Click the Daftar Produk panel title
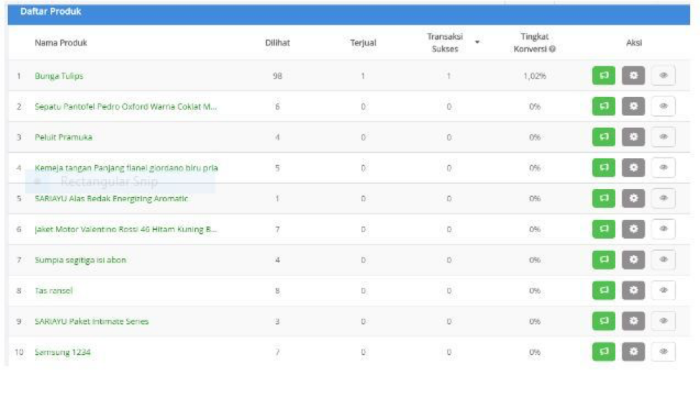The image size is (700, 409). (50, 12)
